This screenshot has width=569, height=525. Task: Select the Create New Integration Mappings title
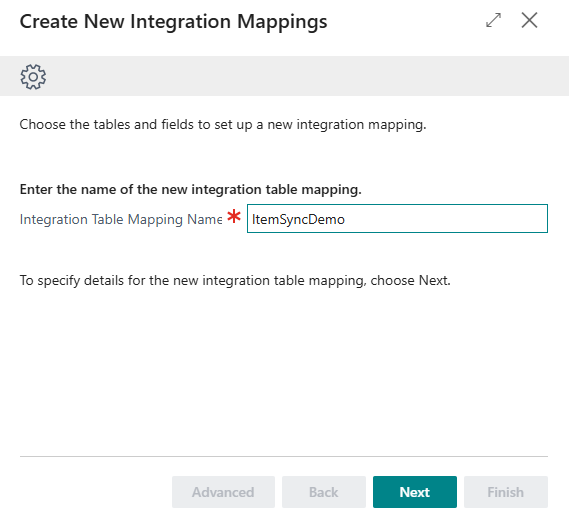tap(173, 22)
